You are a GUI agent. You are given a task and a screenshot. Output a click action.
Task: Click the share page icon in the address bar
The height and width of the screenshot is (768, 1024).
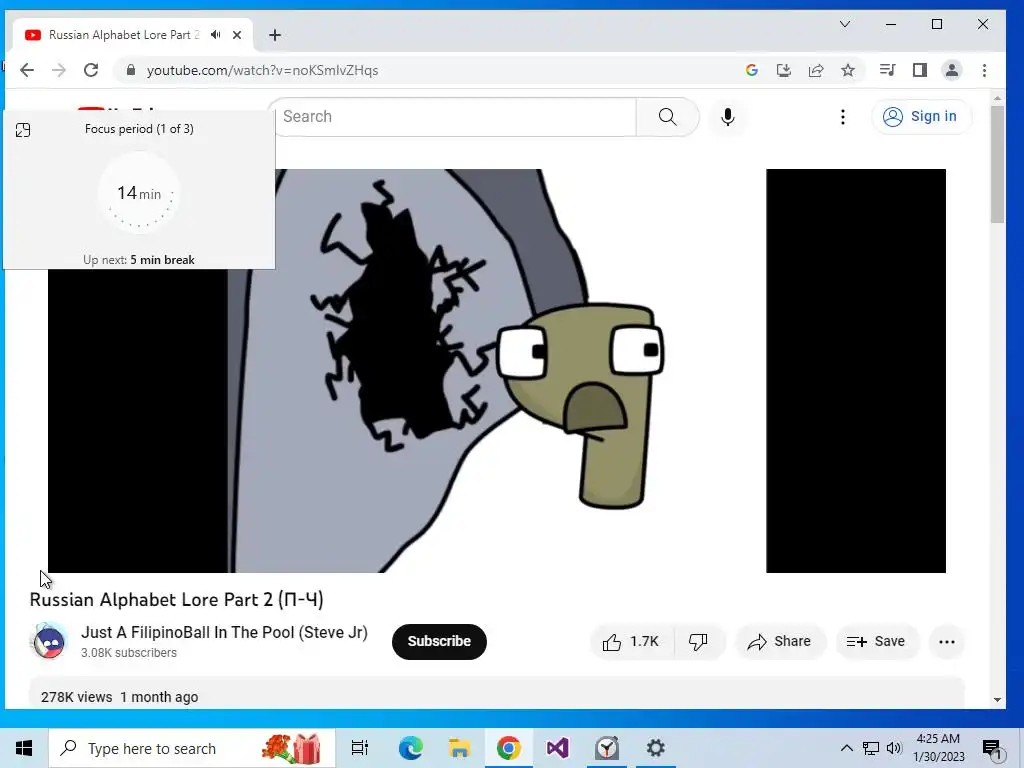click(816, 71)
